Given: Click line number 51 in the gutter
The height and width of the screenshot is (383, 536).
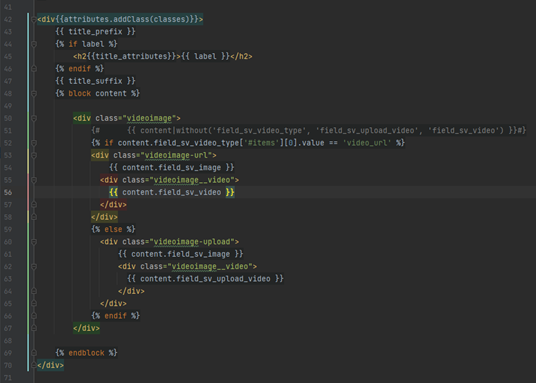Looking at the screenshot, I should click(8, 131).
